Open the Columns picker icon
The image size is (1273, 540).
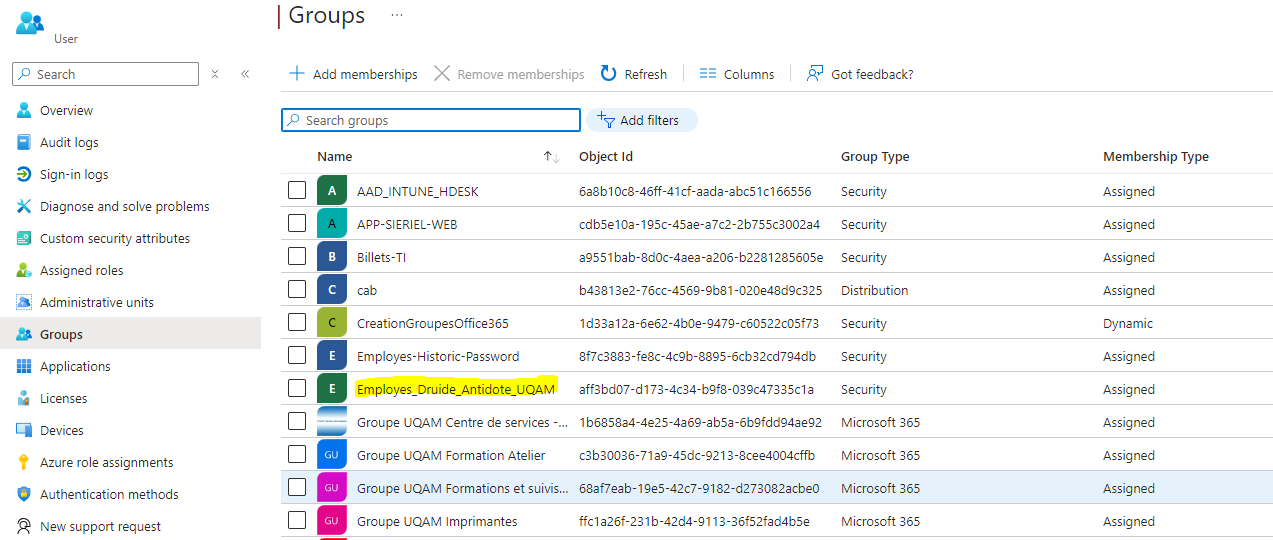pyautogui.click(x=708, y=74)
